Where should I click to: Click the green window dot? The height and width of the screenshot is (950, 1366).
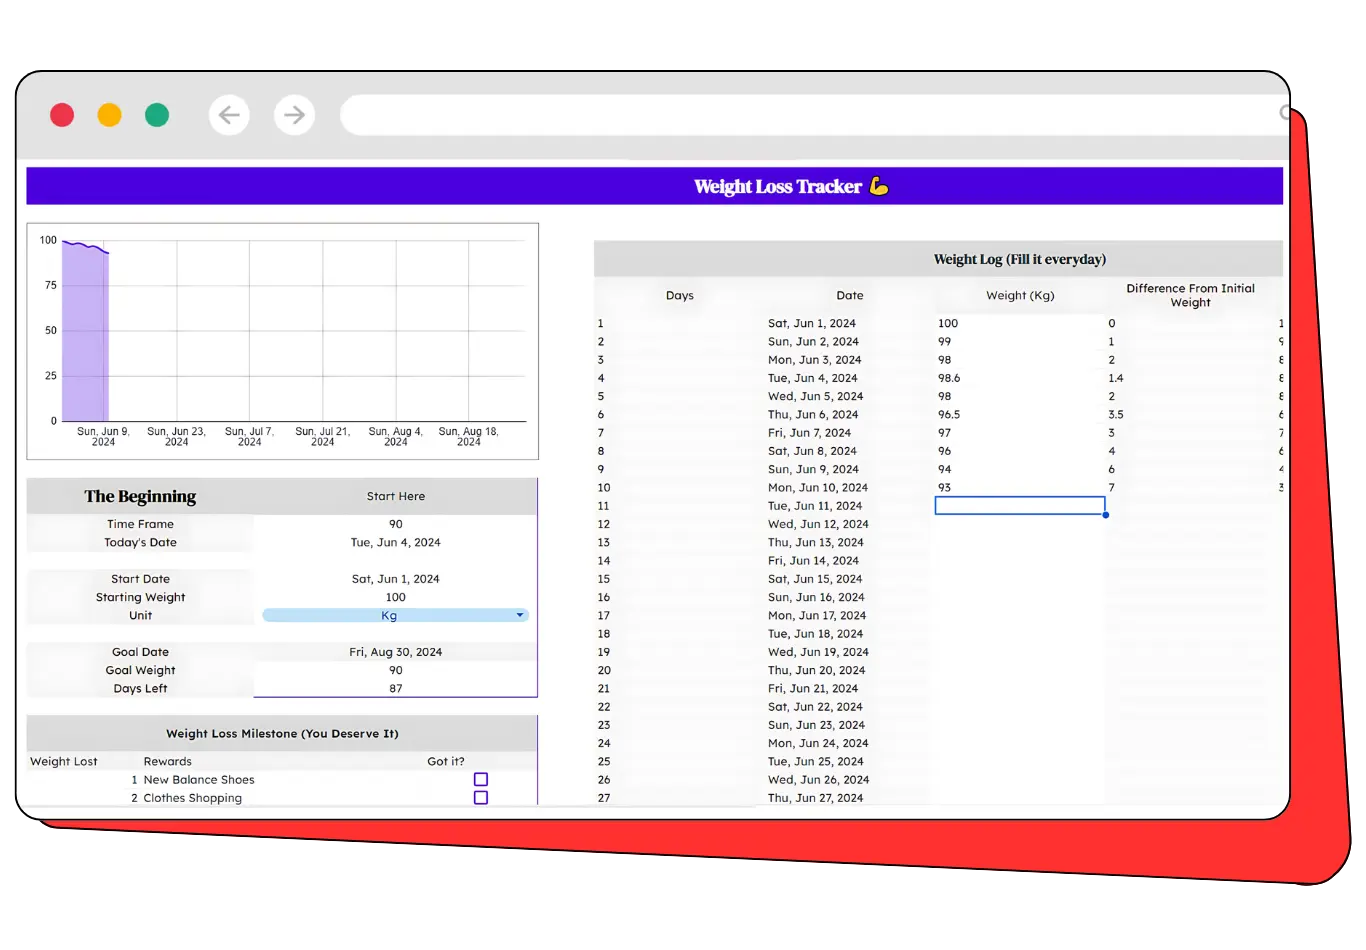157,115
